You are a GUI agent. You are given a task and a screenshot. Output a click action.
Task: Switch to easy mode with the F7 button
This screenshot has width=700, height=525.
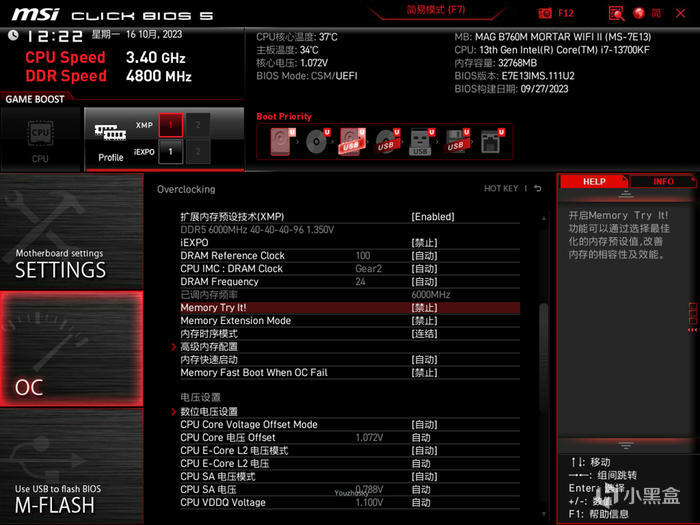pos(436,10)
